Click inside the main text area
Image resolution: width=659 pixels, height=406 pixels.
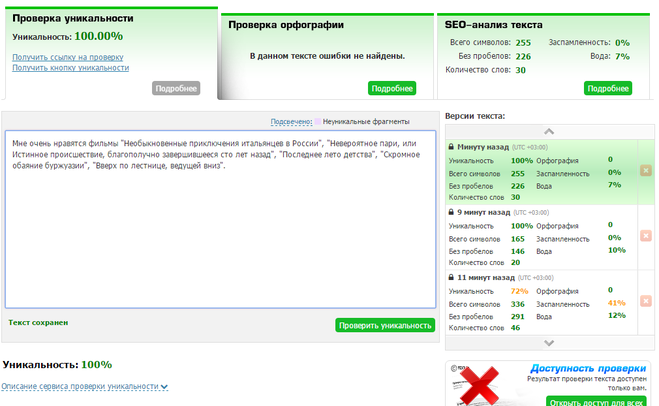[220, 219]
